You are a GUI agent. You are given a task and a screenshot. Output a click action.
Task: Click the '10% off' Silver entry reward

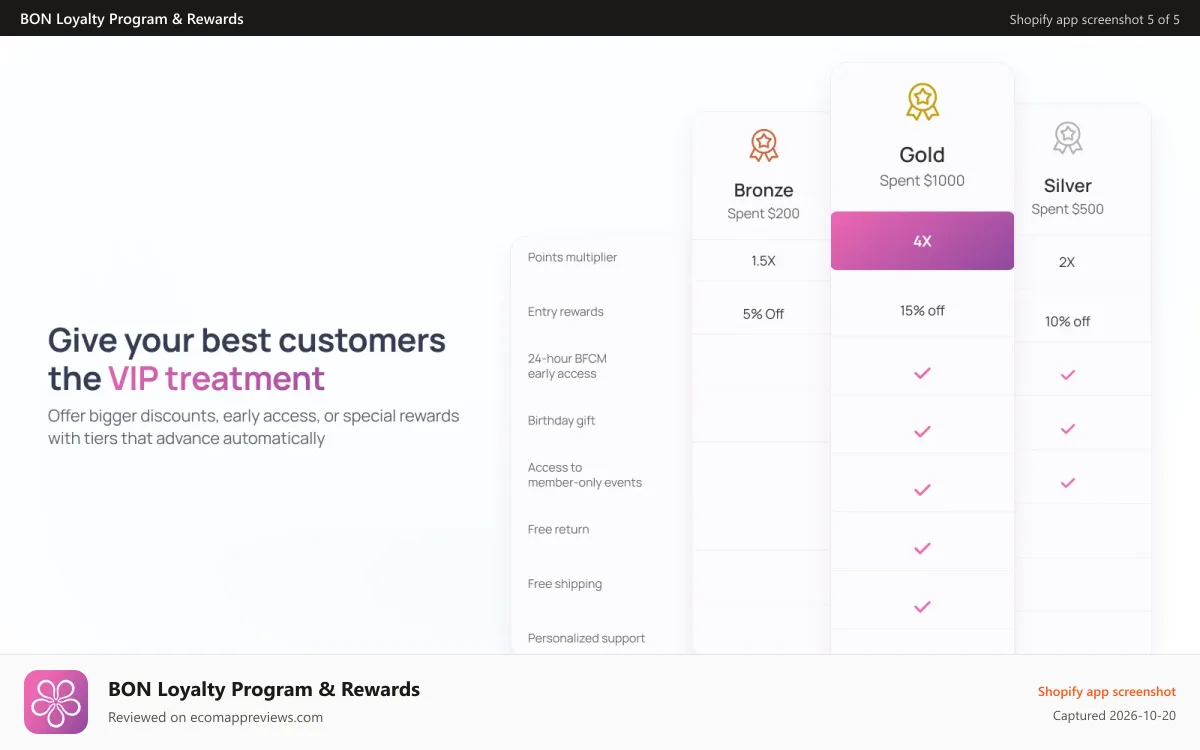(x=1068, y=322)
